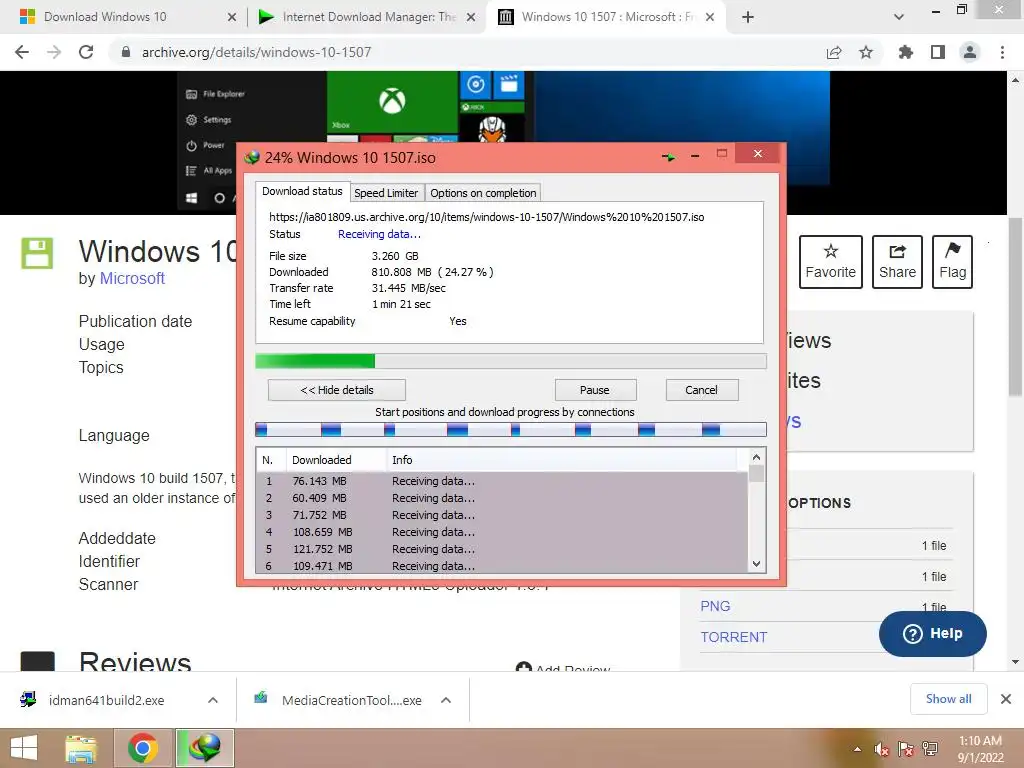The height and width of the screenshot is (768, 1024).
Task: Cancel the IDM download
Action: pos(701,390)
